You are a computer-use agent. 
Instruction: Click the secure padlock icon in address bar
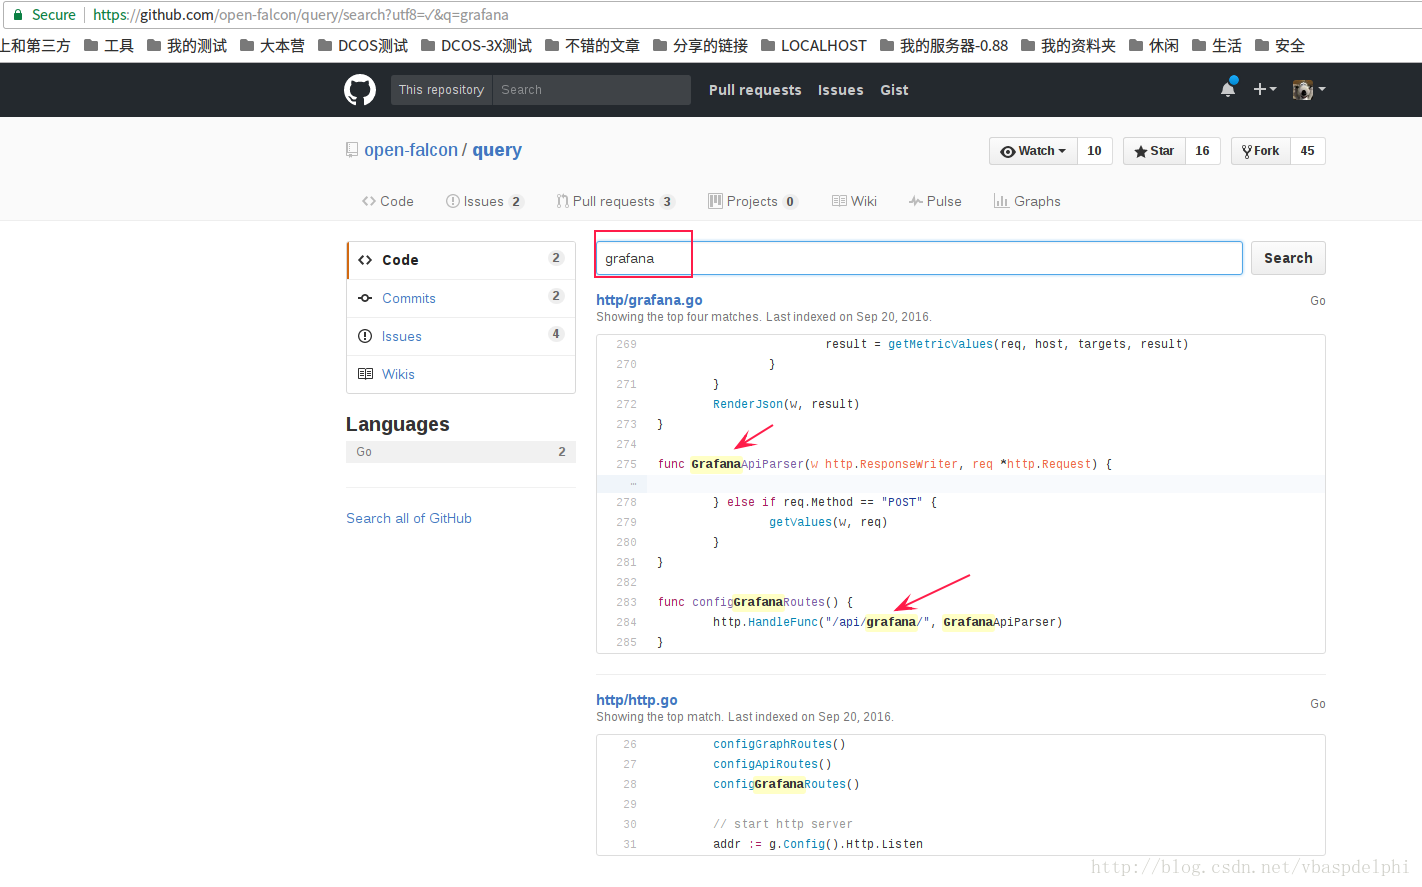[17, 15]
